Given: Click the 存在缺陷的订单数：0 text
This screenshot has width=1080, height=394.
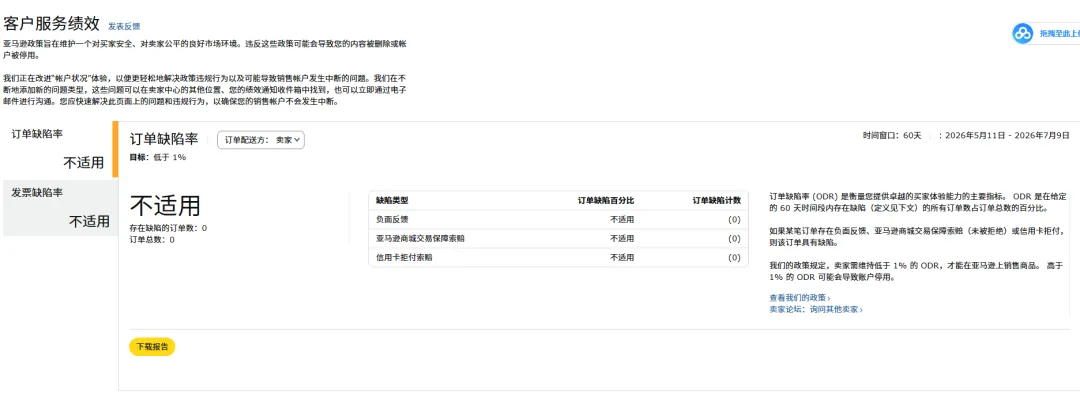Looking at the screenshot, I should [x=168, y=228].
